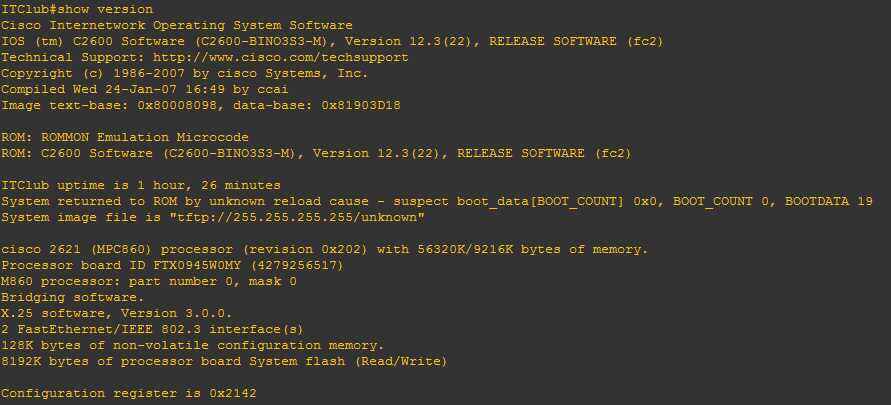Click the cisco.com techsupport URL
Image resolution: width=891 pixels, height=405 pixels.
tap(281, 57)
